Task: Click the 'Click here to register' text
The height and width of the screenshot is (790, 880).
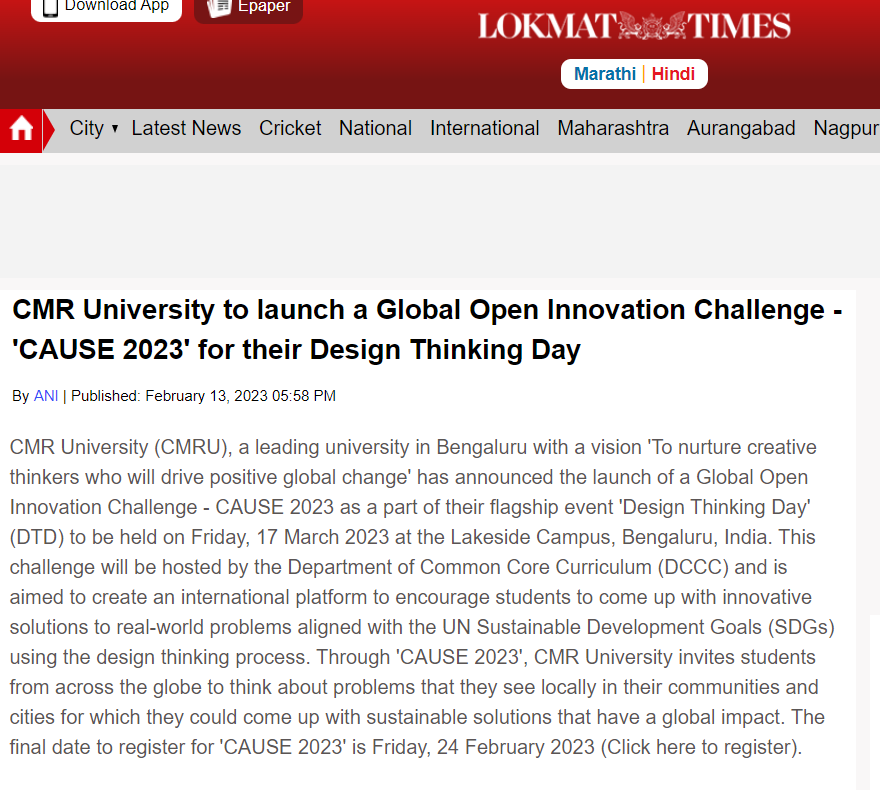Action: pos(701,748)
